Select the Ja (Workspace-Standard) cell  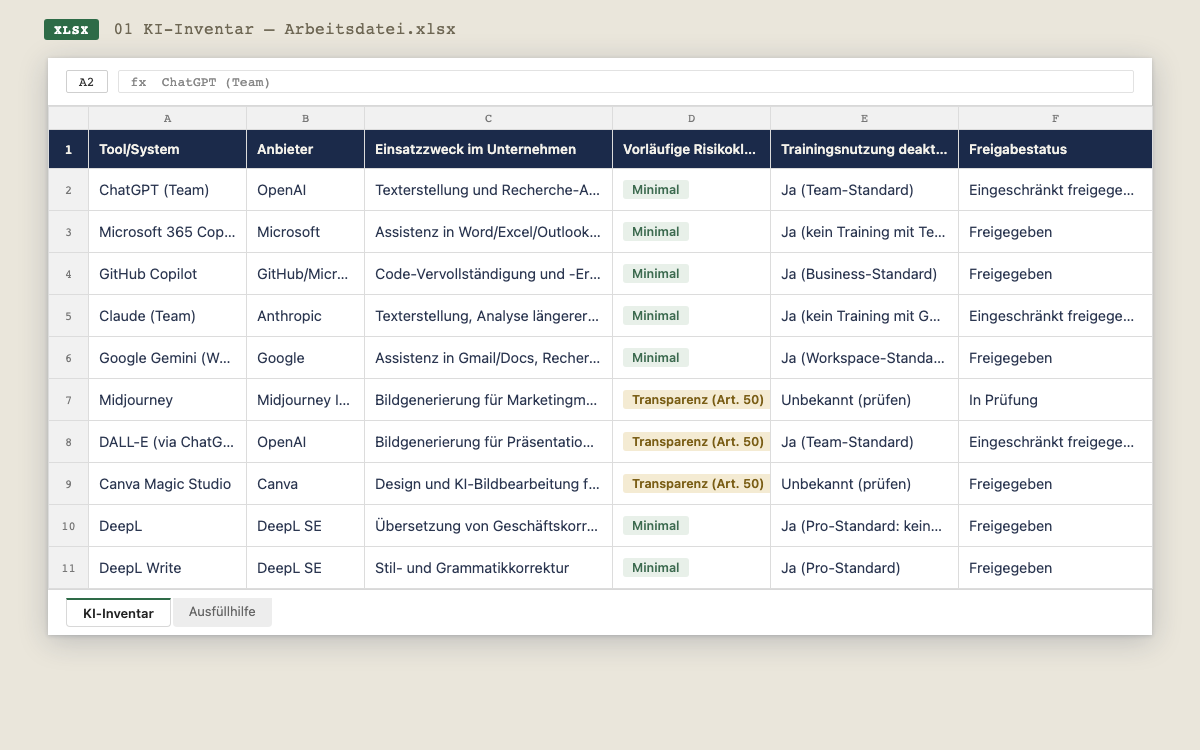click(x=864, y=358)
